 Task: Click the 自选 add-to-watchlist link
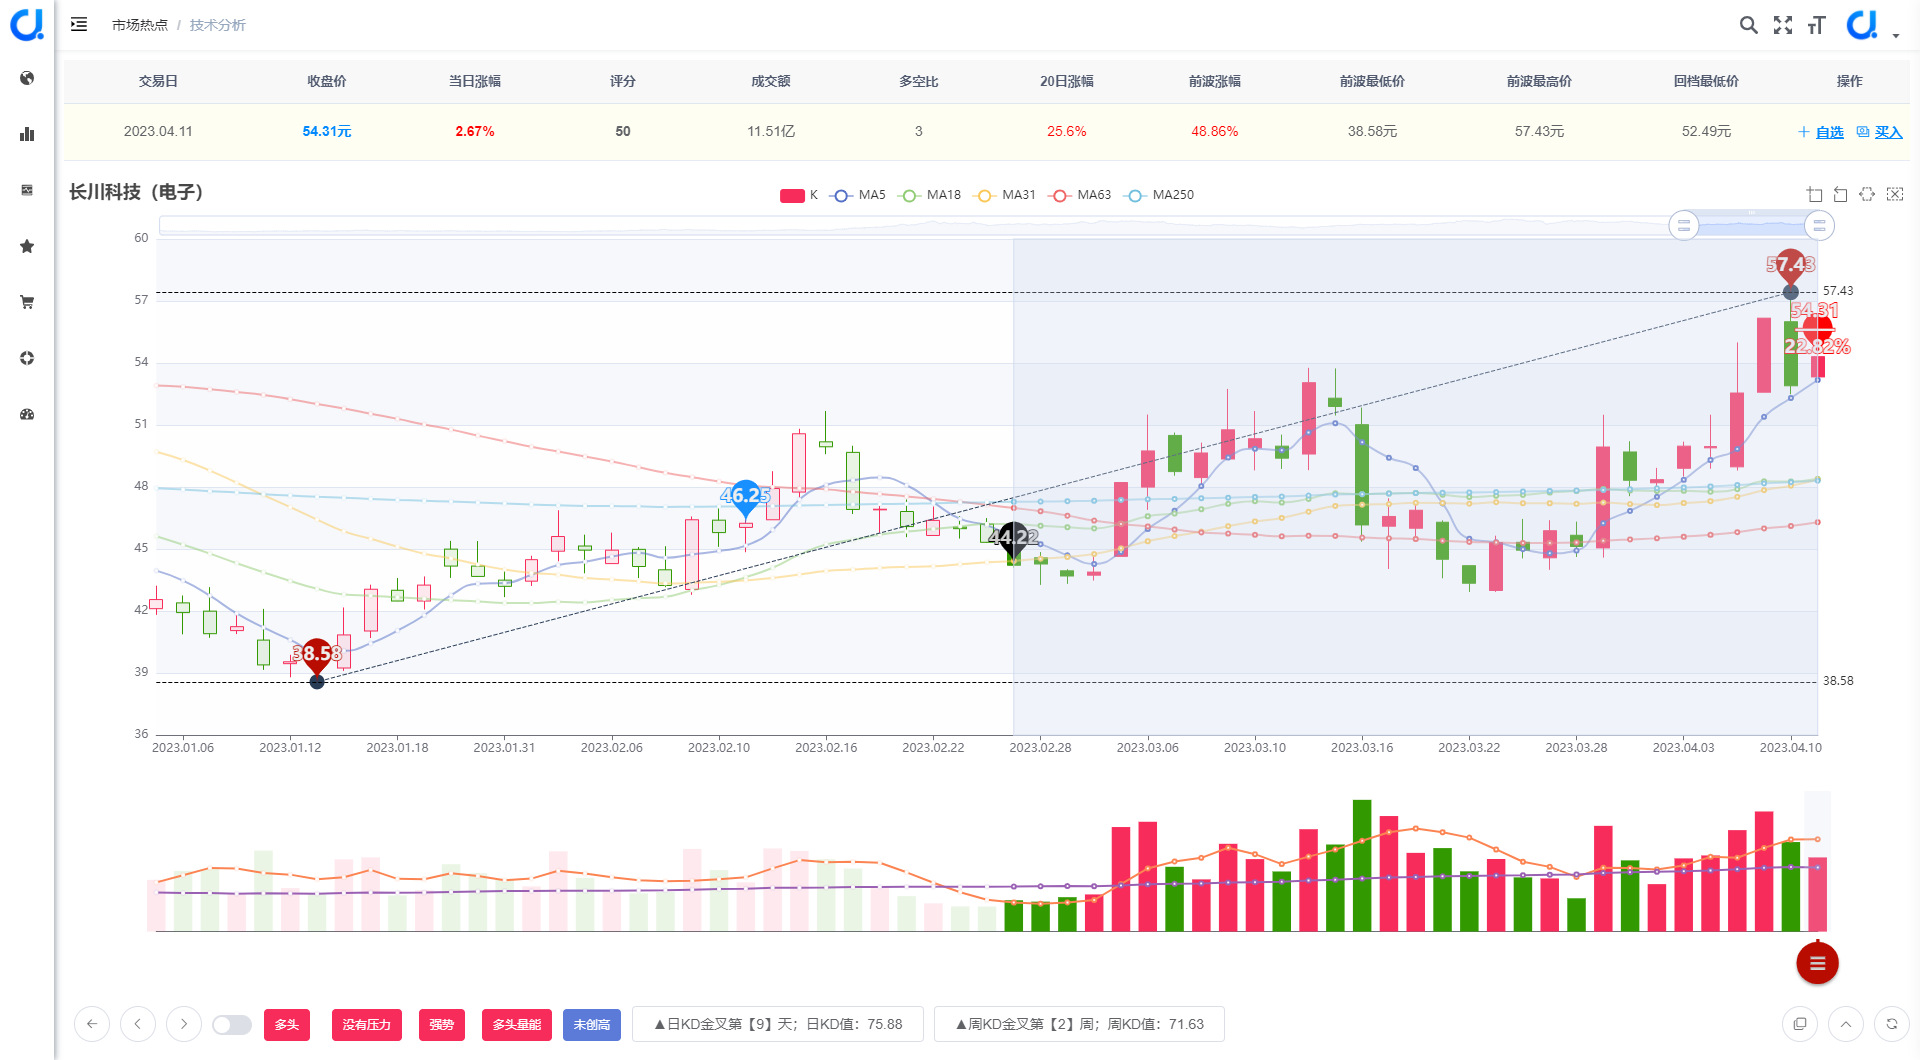1830,132
